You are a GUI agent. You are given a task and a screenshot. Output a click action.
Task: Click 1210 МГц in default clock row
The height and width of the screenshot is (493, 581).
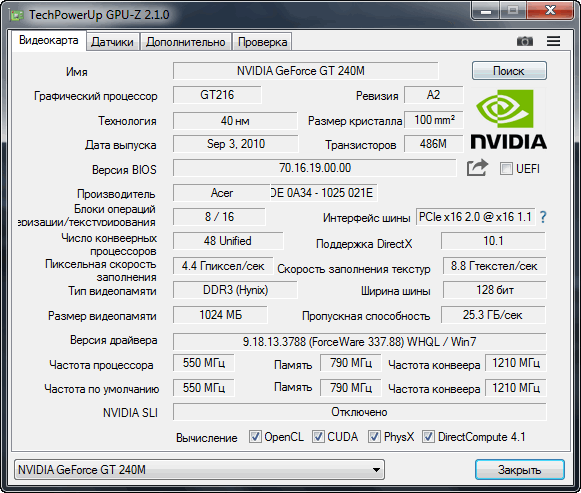tap(515, 388)
